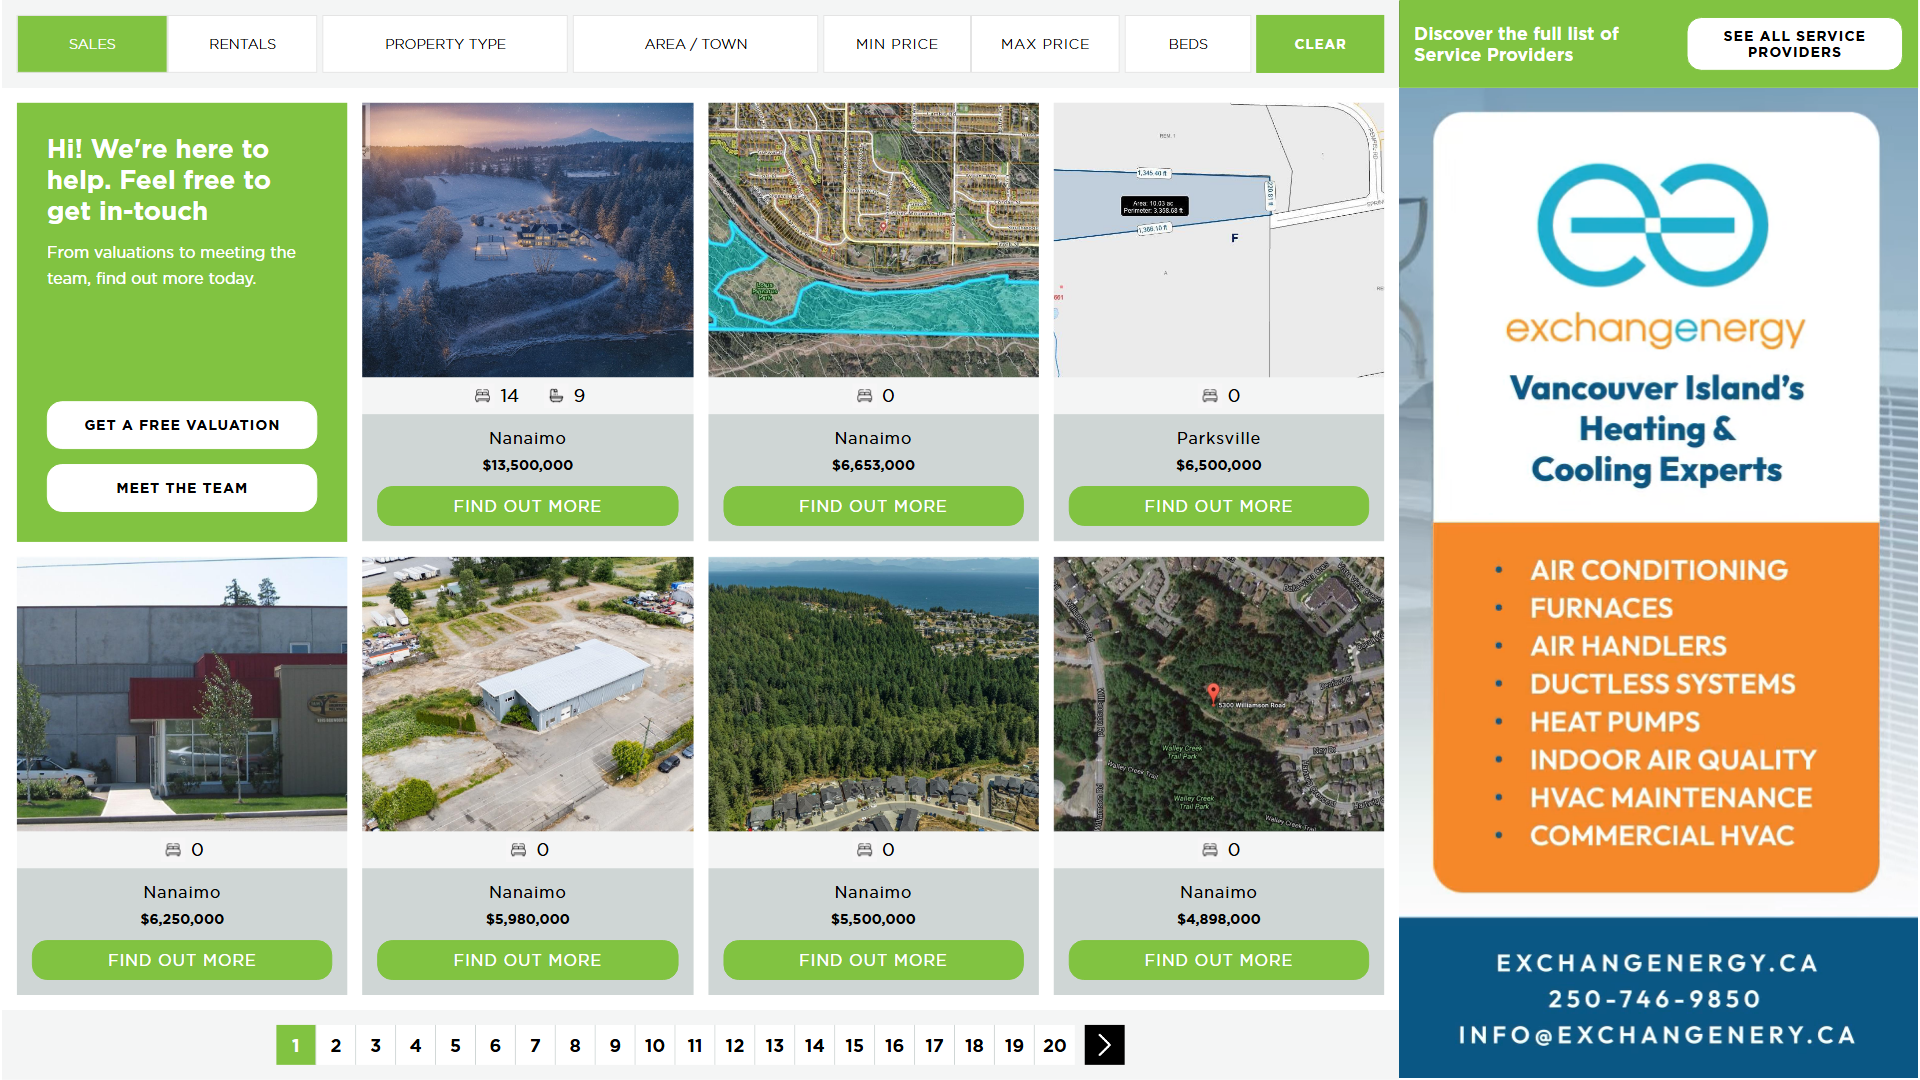Screen dimensions: 1920x1080
Task: Click bed icon on $6,250,000 listing
Action: click(173, 850)
